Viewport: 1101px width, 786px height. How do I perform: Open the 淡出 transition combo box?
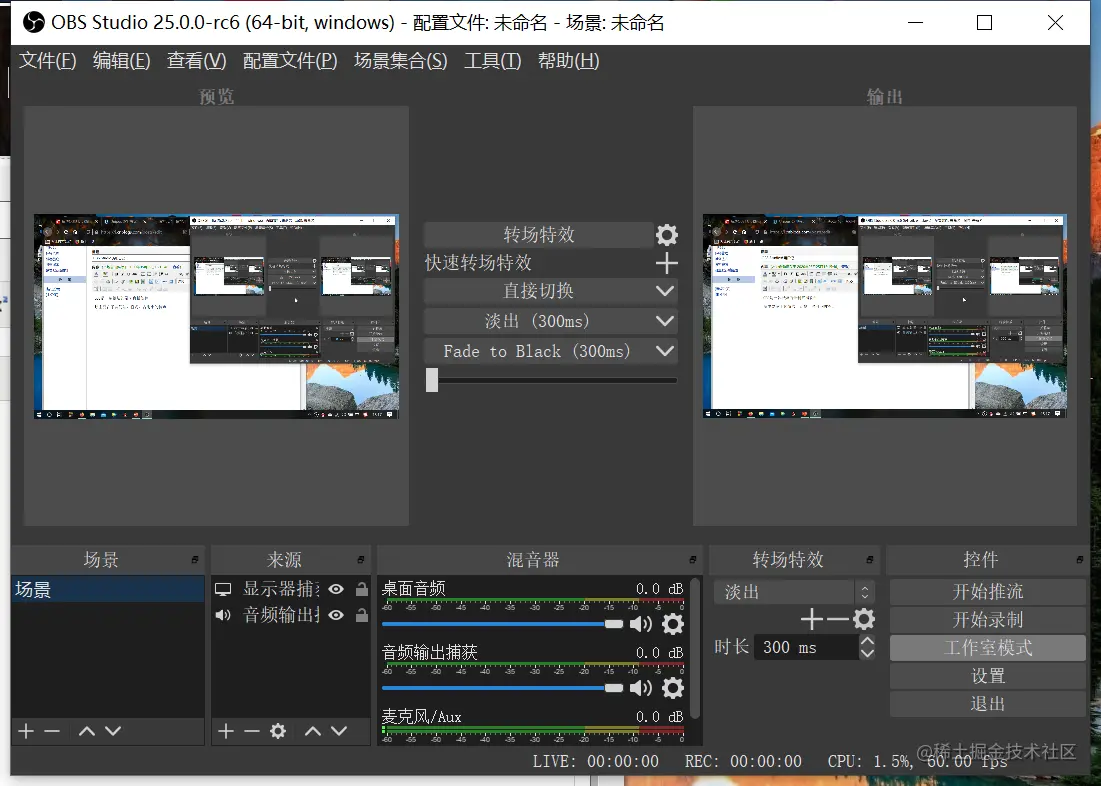coord(794,592)
